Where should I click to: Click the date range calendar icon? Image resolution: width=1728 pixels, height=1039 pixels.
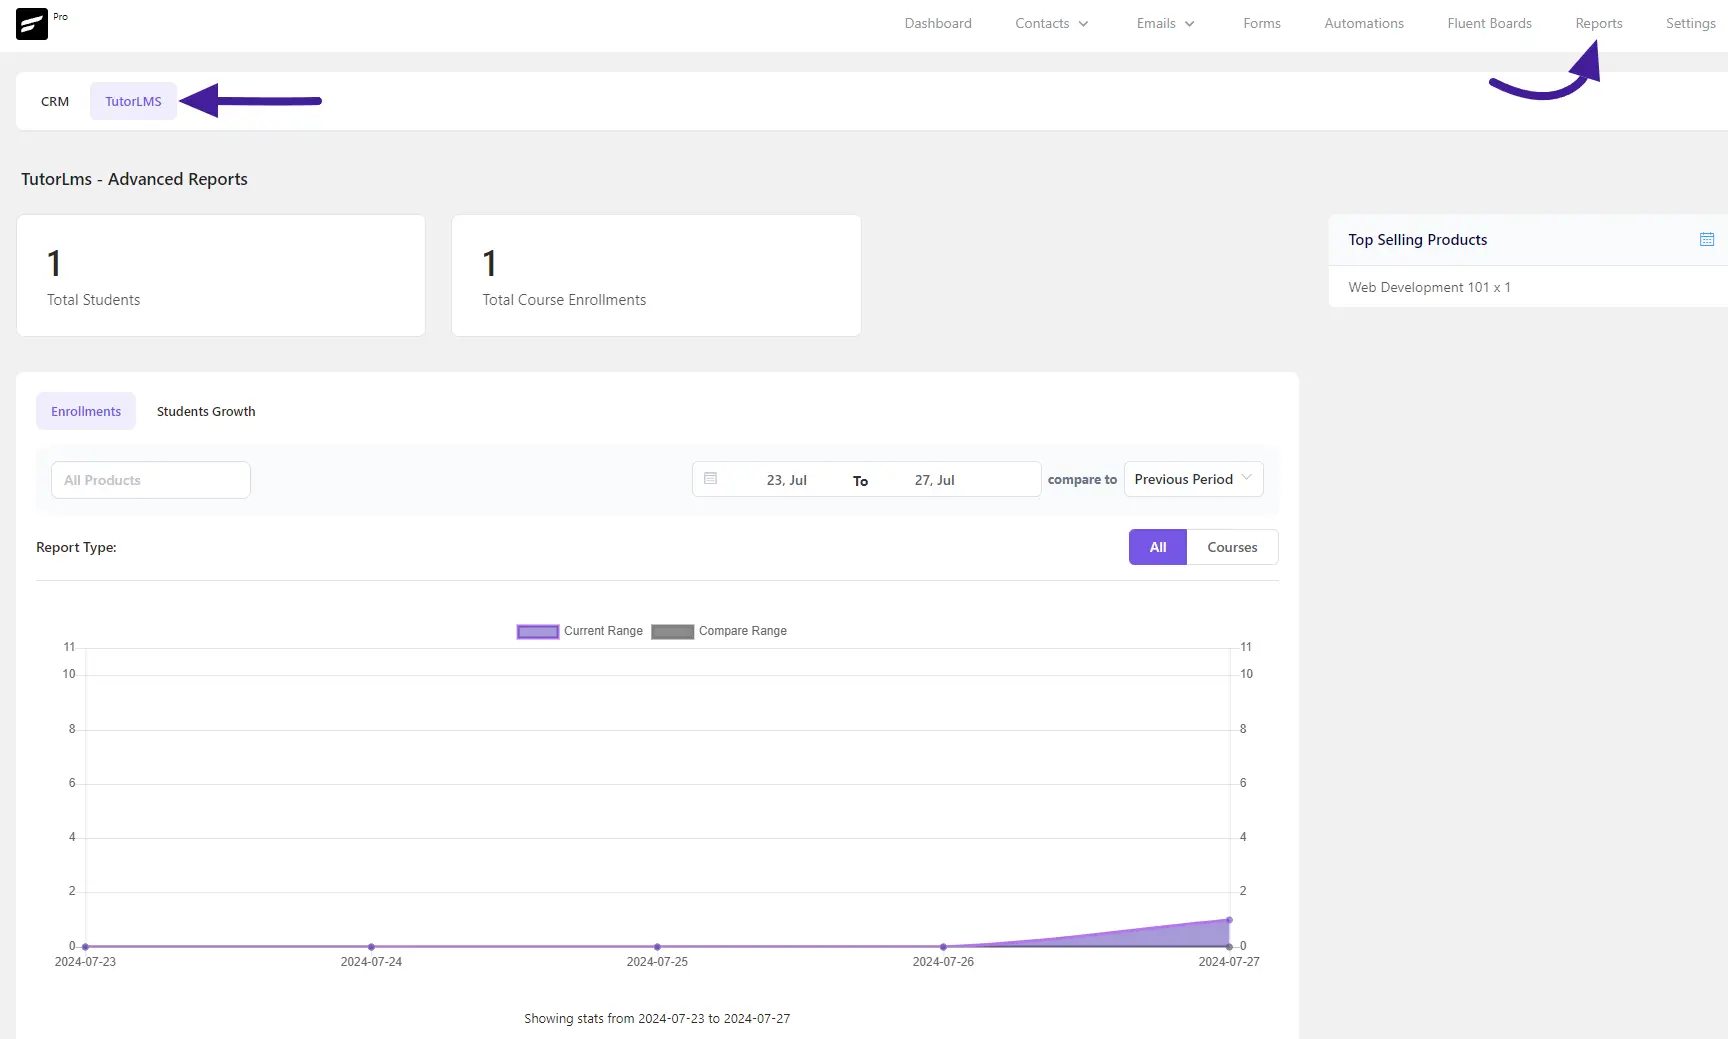[x=710, y=479]
